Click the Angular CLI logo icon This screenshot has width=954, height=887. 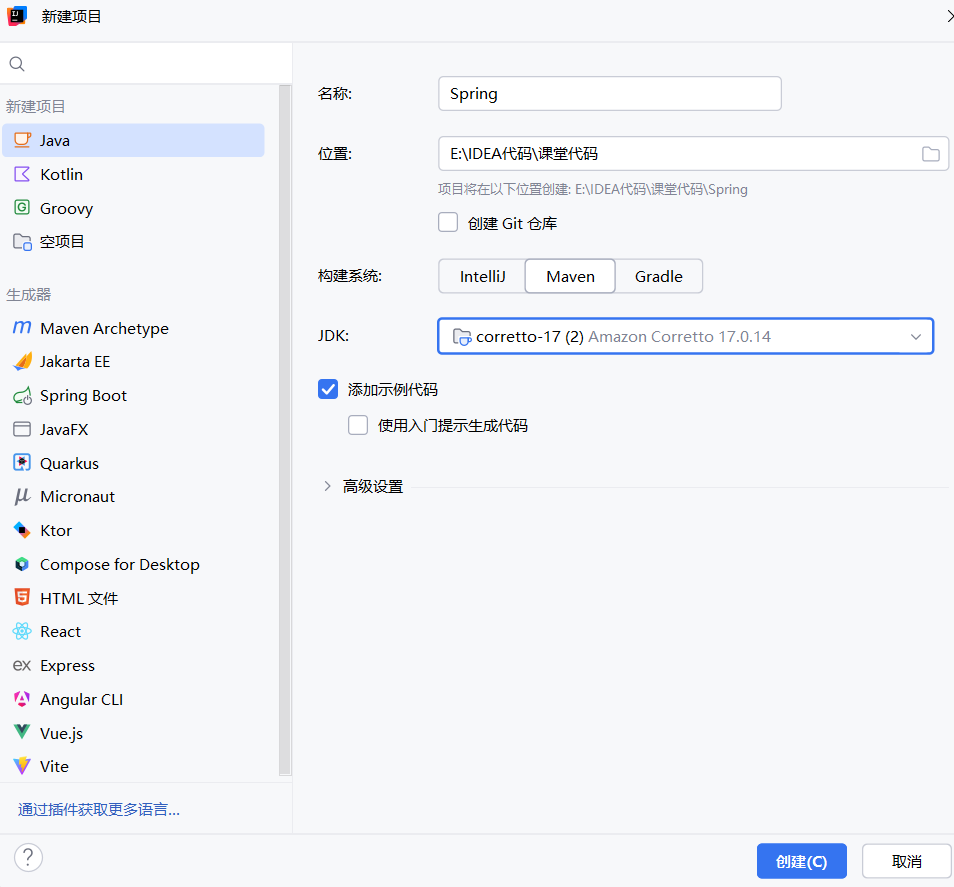(22, 699)
